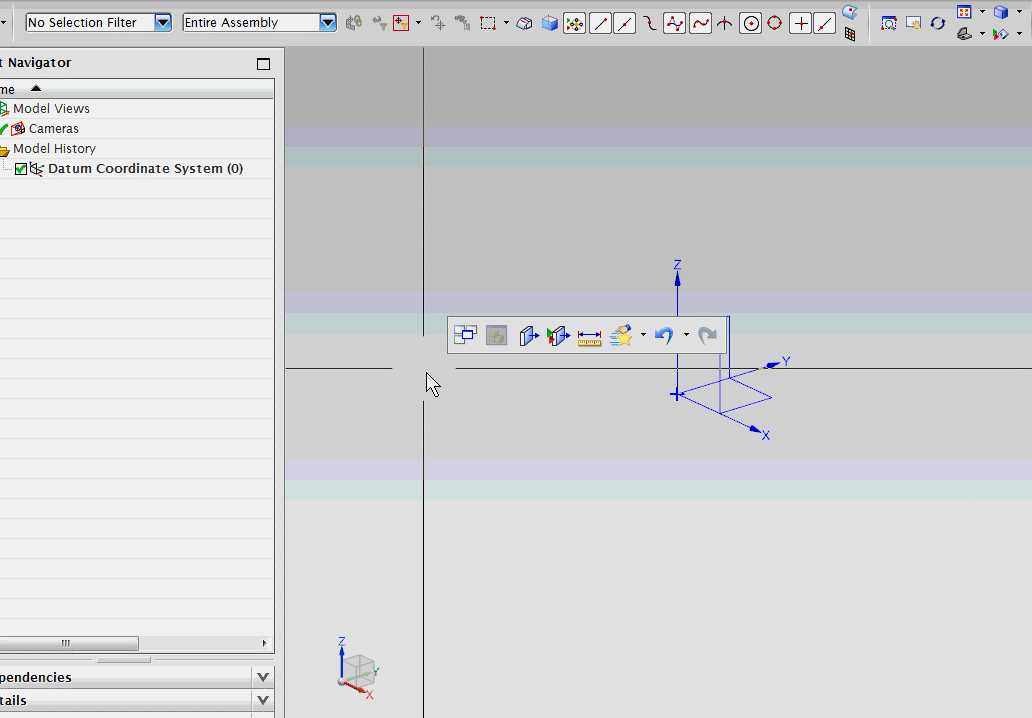
Task: Click the red-framed selection type icon
Action: click(x=401, y=23)
